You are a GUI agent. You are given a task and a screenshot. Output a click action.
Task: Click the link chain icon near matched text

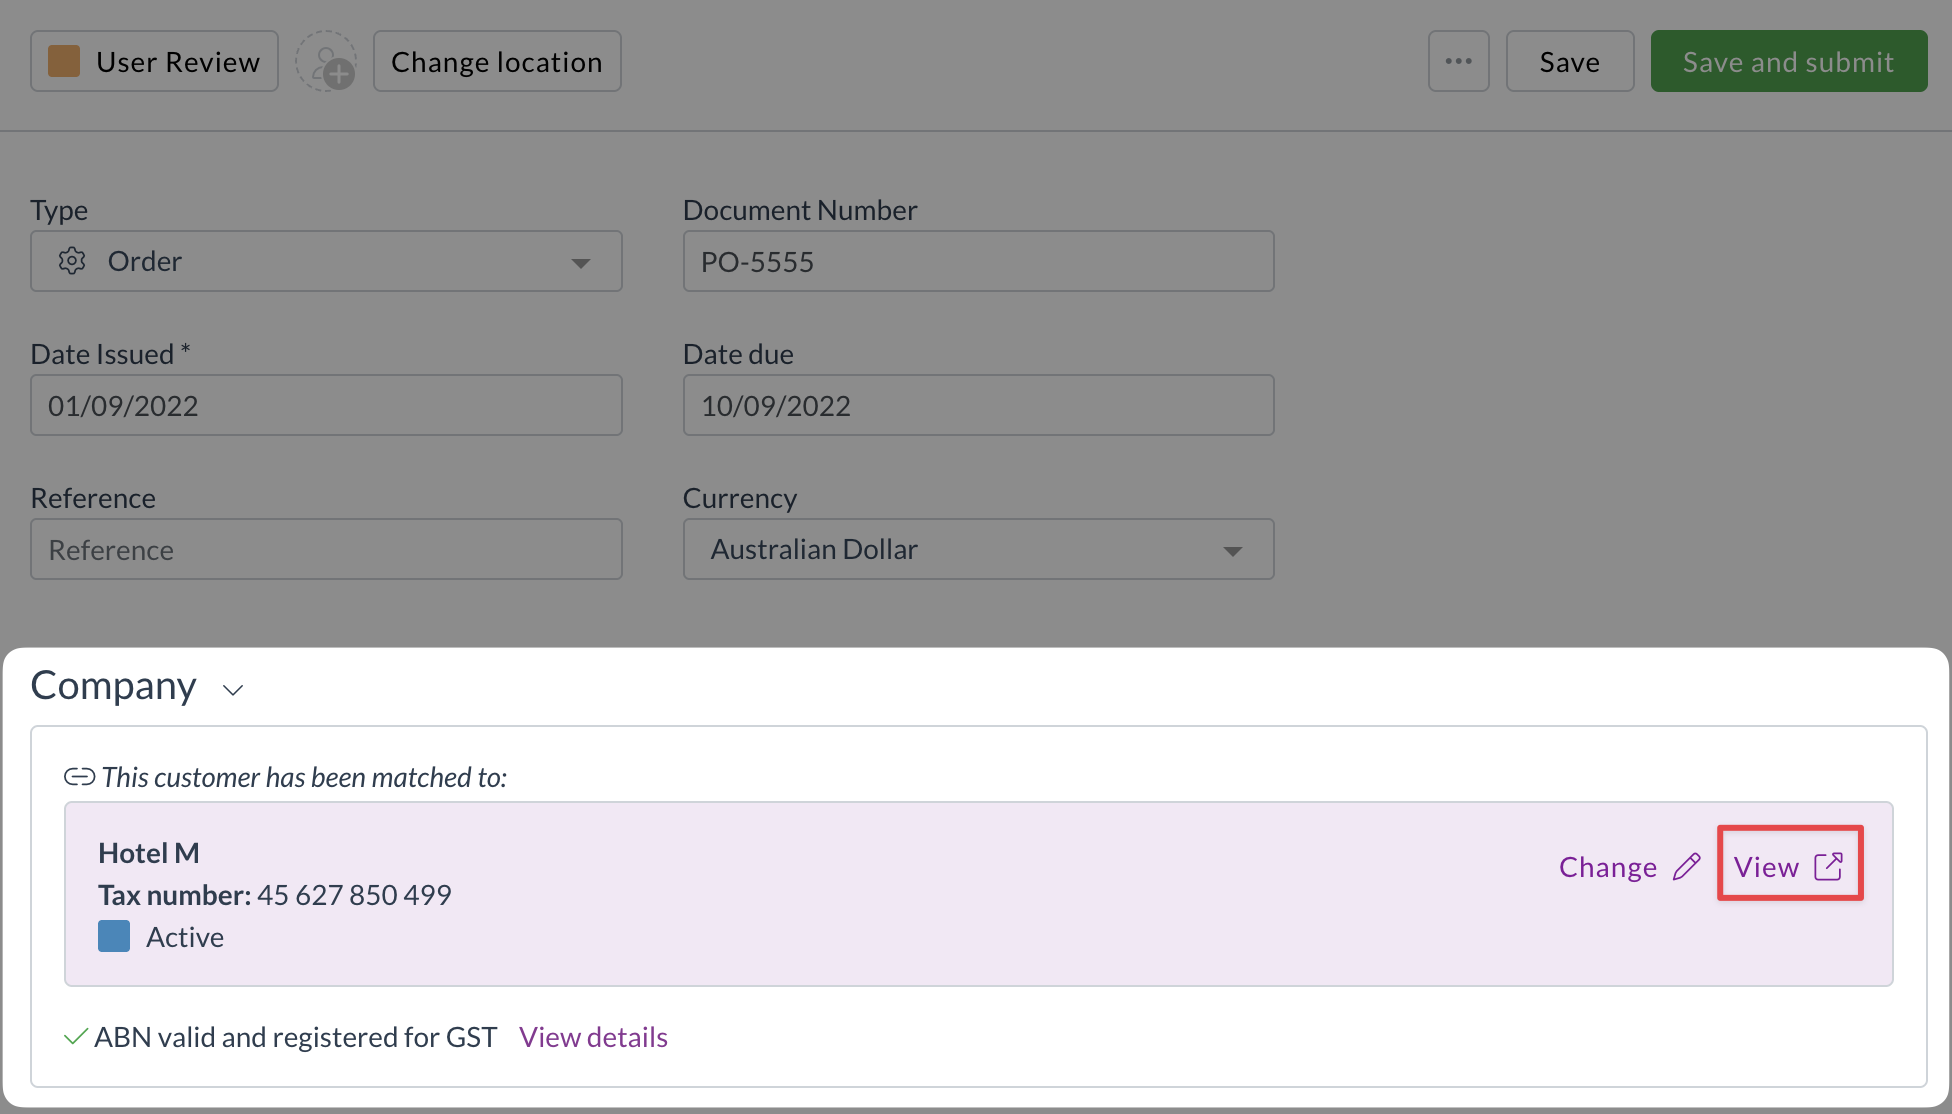tap(79, 777)
